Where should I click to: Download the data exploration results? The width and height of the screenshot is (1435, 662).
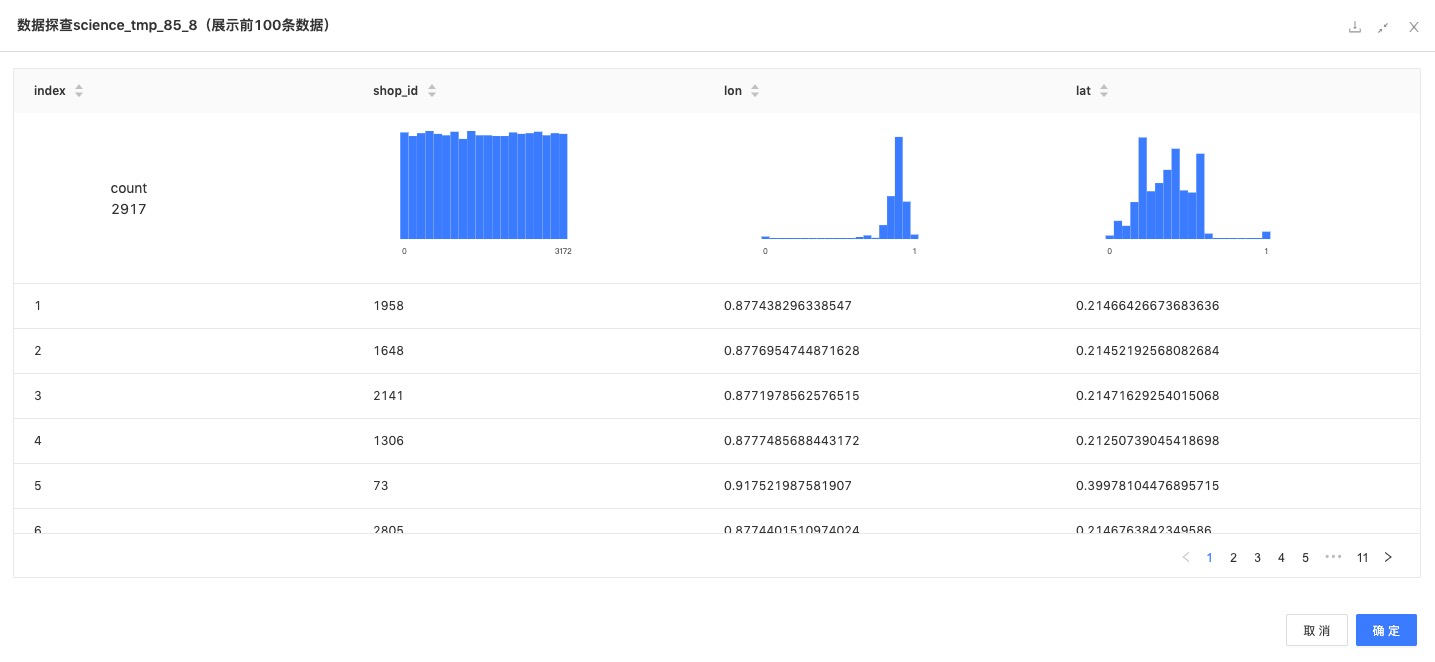[x=1355, y=27]
